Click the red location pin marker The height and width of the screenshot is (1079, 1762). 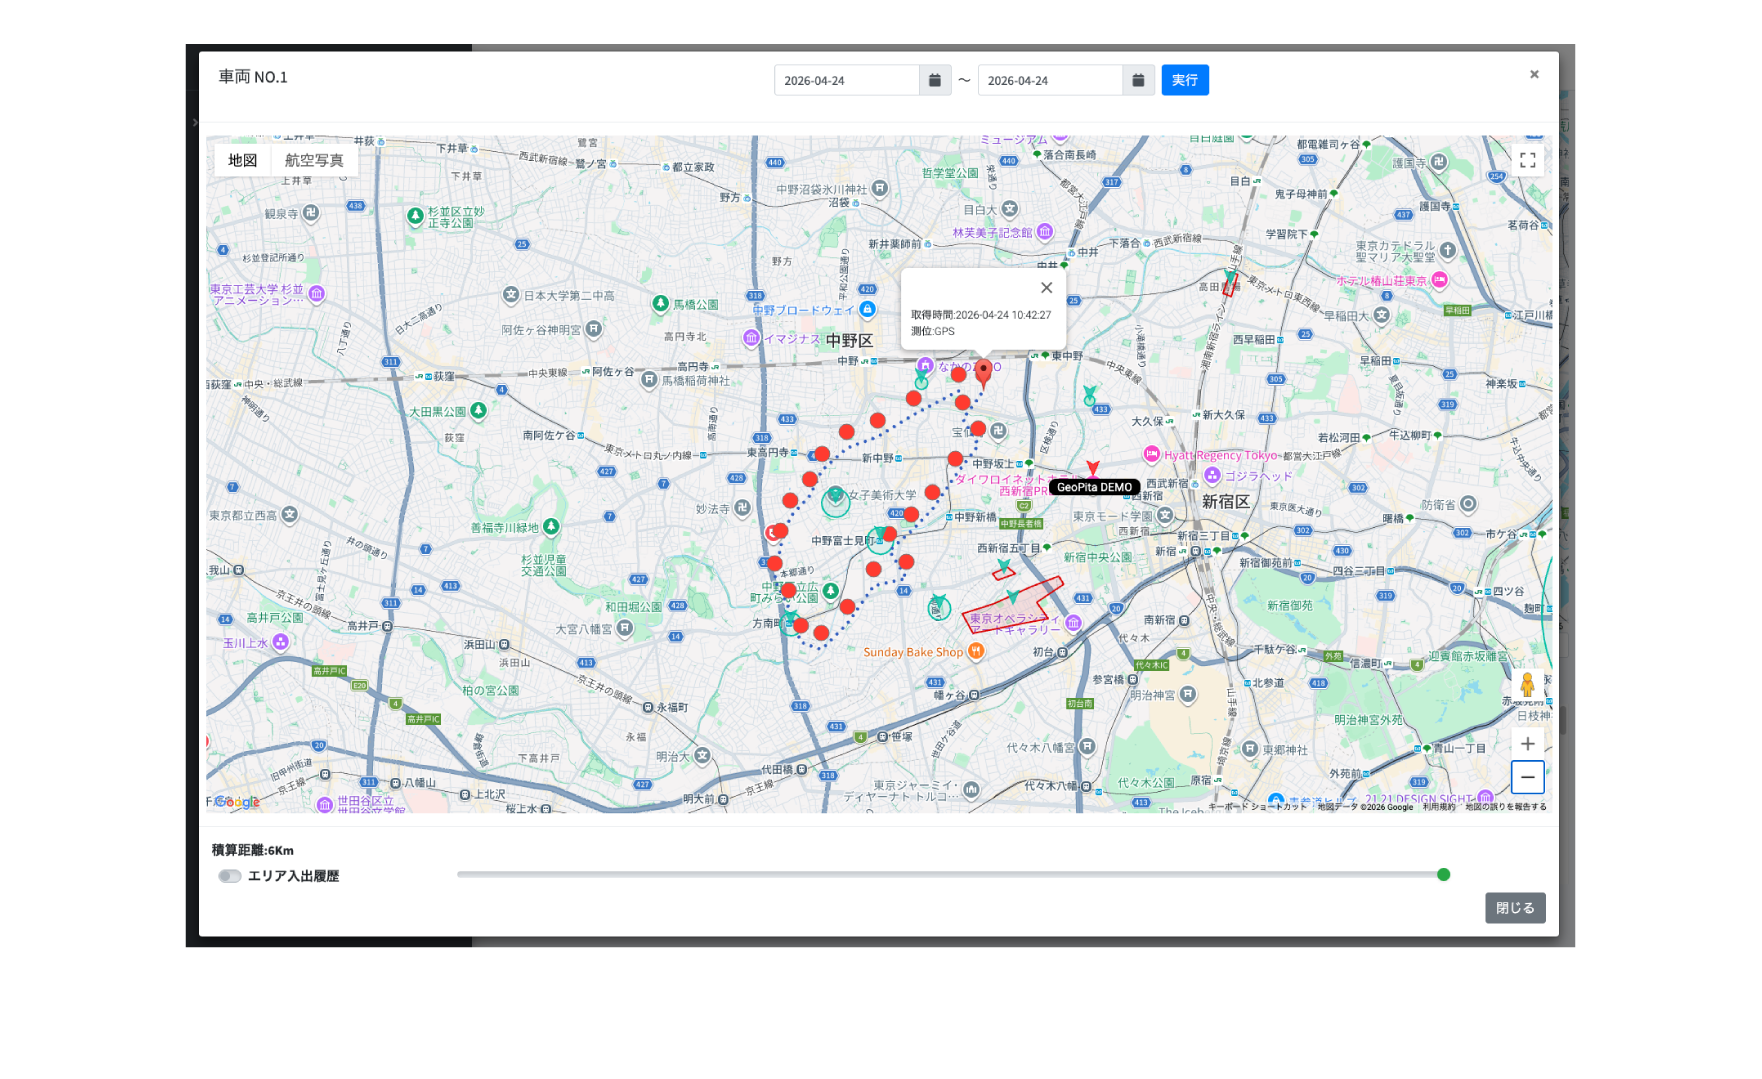click(x=984, y=371)
